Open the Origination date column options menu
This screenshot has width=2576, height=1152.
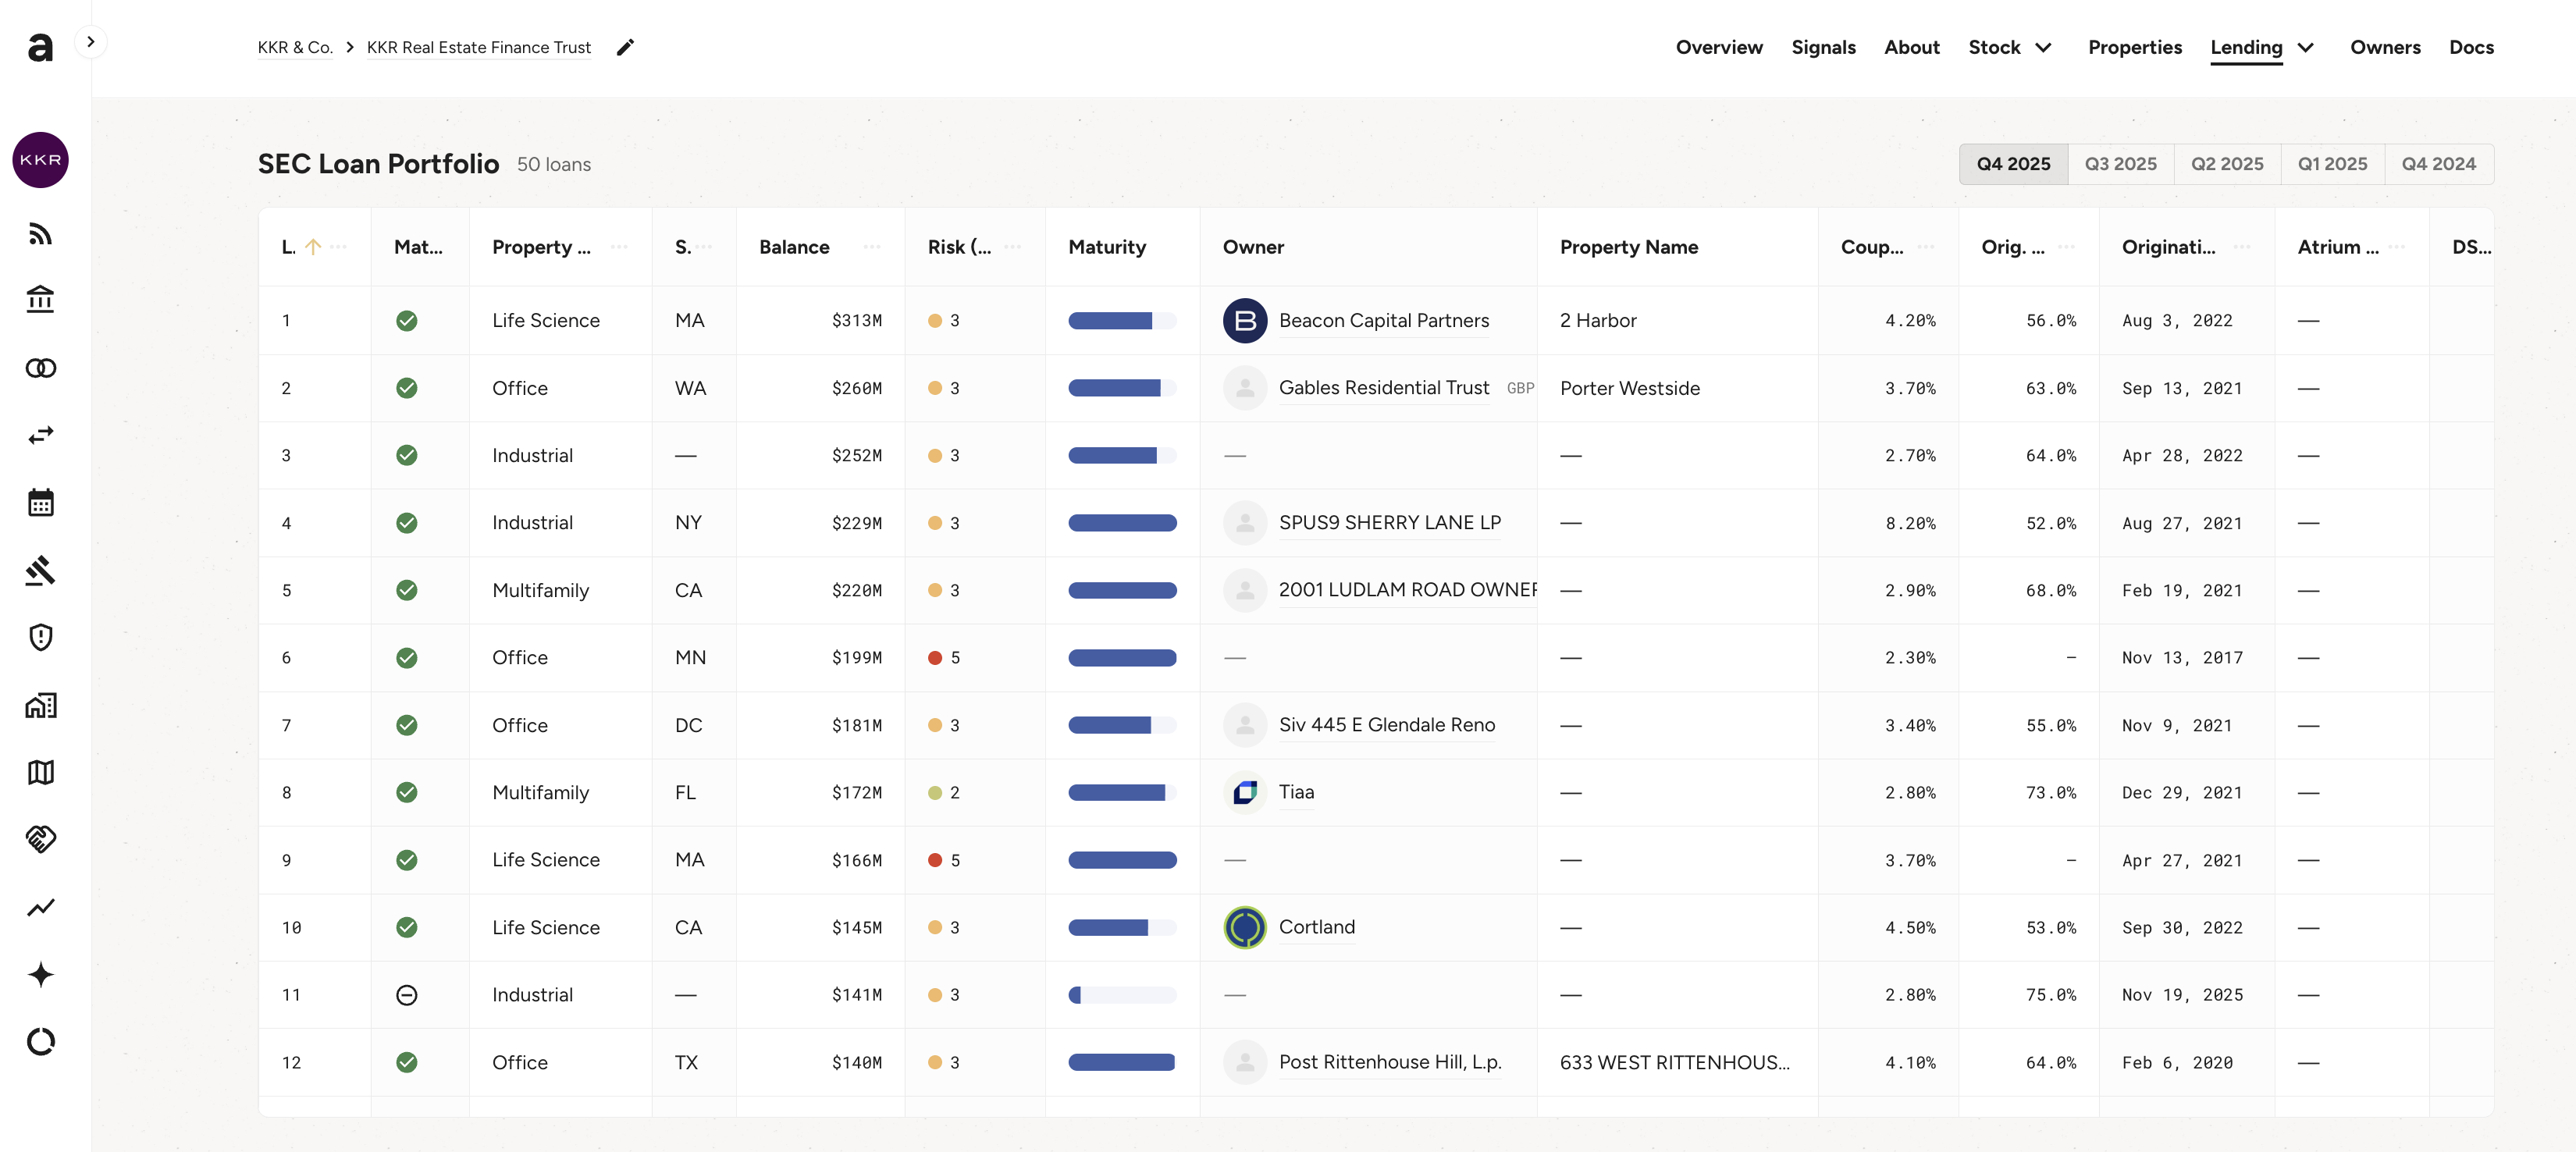pos(2242,247)
